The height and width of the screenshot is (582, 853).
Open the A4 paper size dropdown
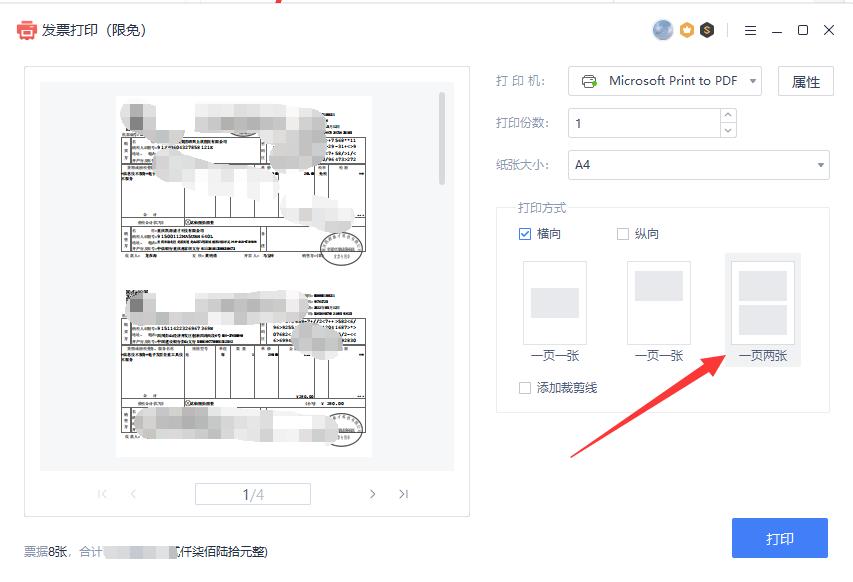point(698,164)
